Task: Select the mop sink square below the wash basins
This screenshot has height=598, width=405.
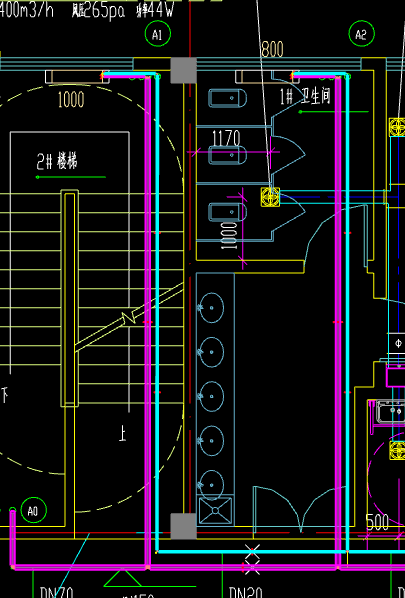Action: (x=215, y=511)
